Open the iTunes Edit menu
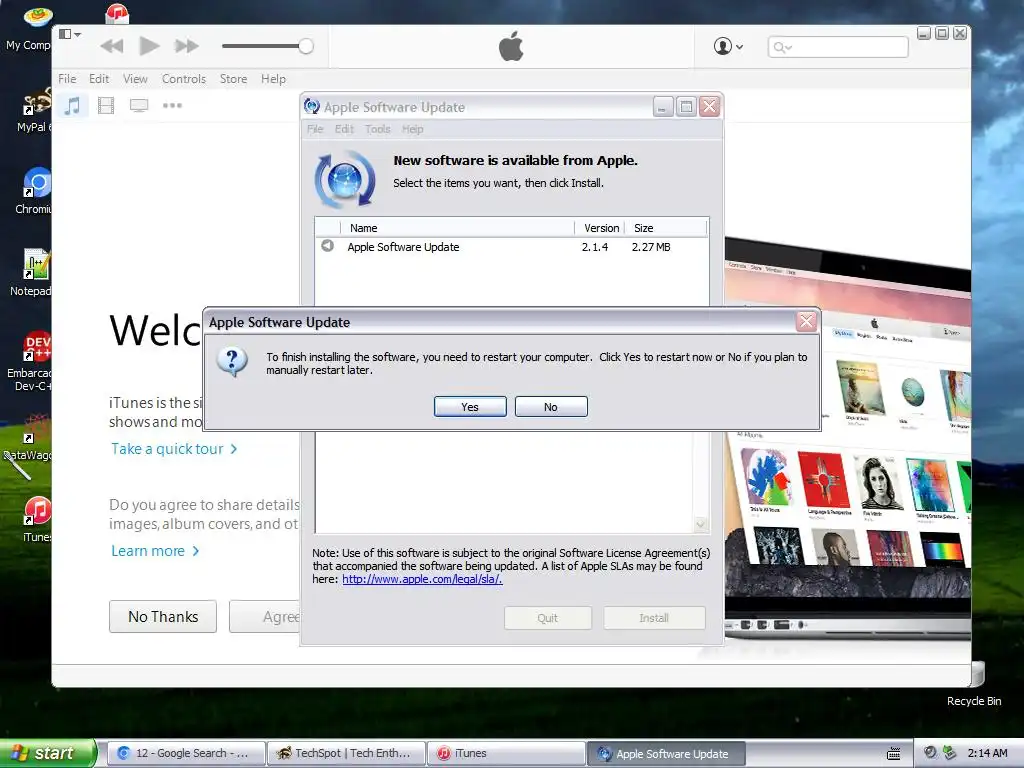This screenshot has height=768, width=1024. [x=99, y=79]
